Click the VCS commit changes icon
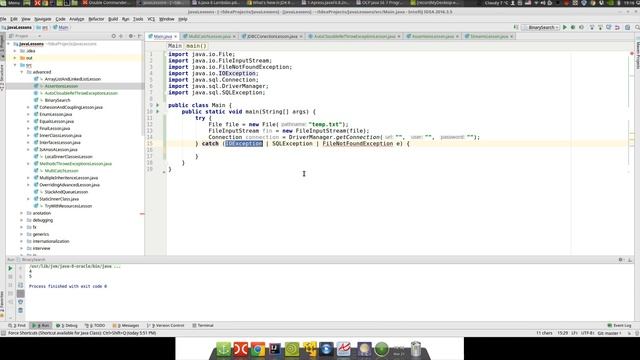The image size is (640, 360). [600, 27]
